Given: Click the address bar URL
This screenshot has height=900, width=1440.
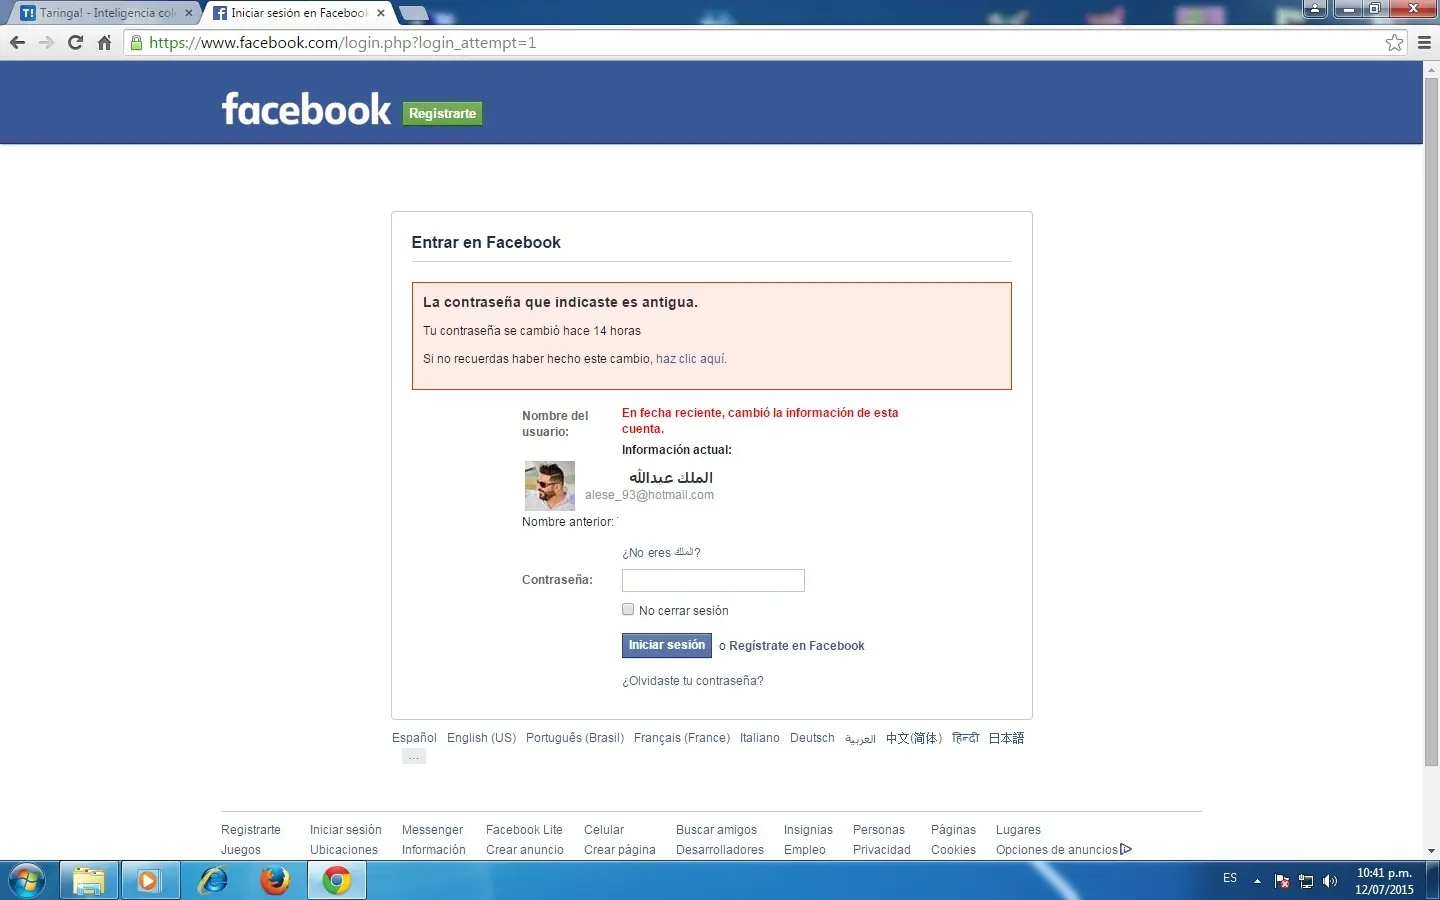Looking at the screenshot, I should (x=343, y=43).
